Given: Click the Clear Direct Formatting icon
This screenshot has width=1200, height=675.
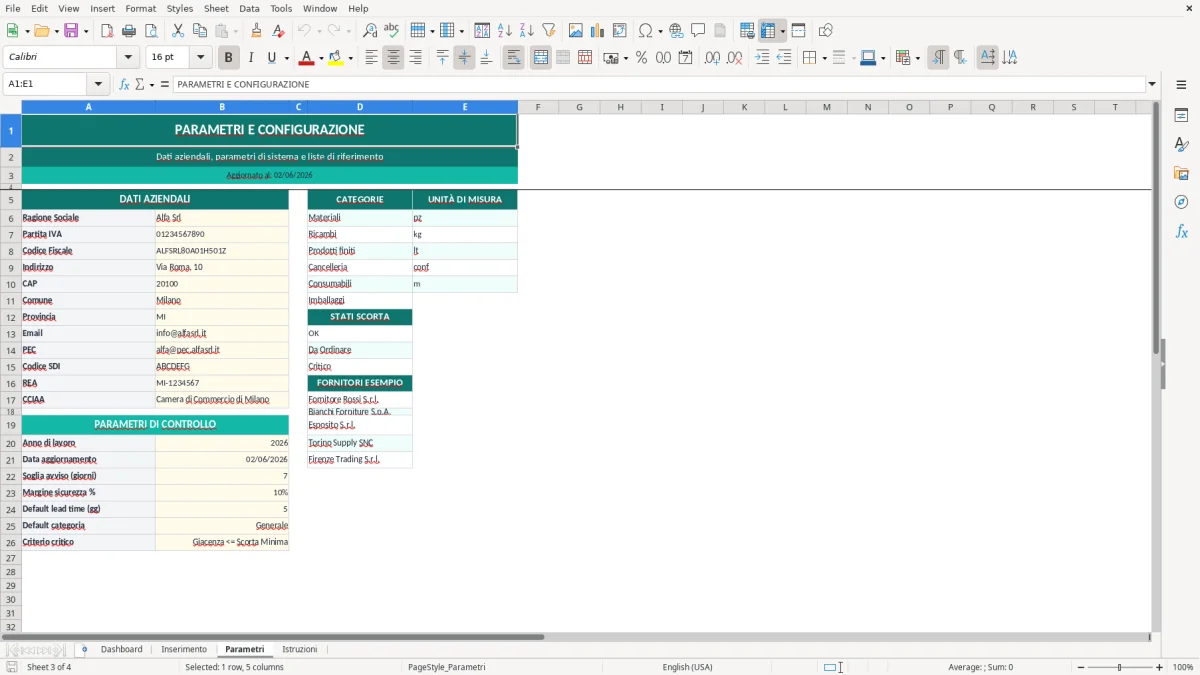Looking at the screenshot, I should [x=278, y=31].
